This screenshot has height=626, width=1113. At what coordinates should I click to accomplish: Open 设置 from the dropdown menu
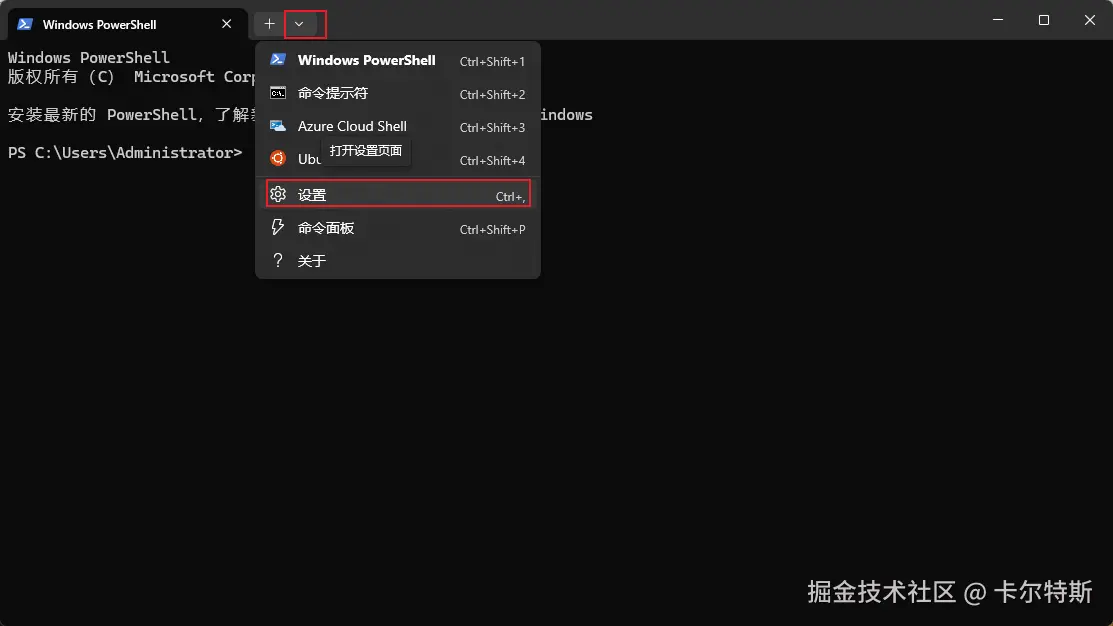click(398, 194)
